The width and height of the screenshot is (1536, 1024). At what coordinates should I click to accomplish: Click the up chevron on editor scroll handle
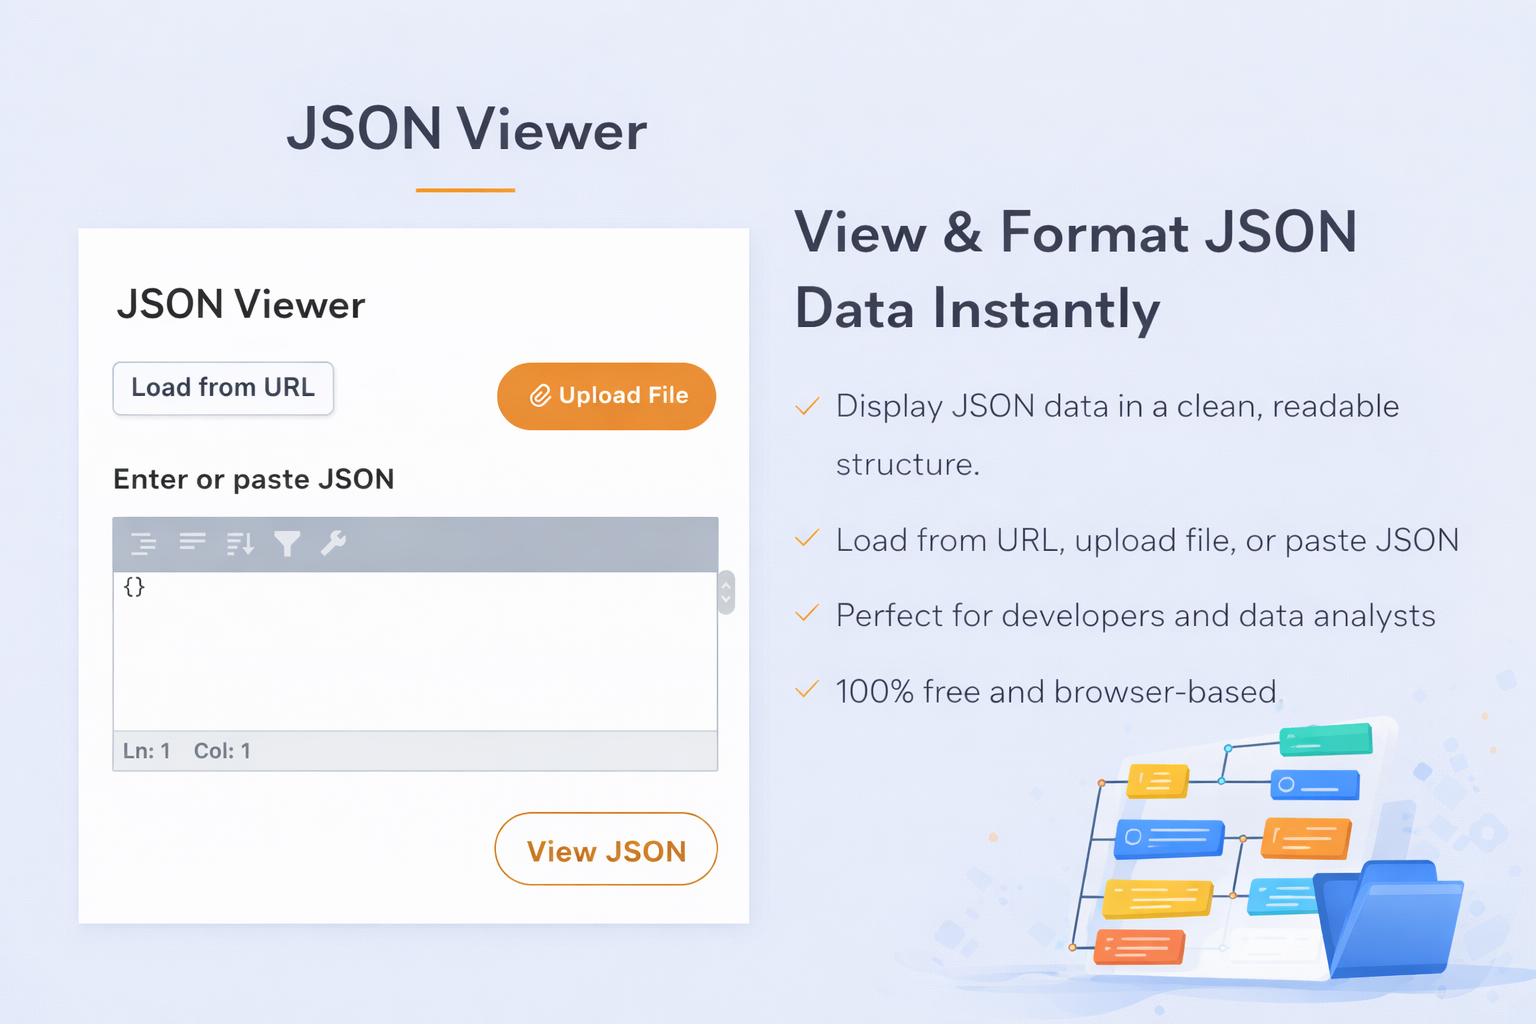point(726,583)
